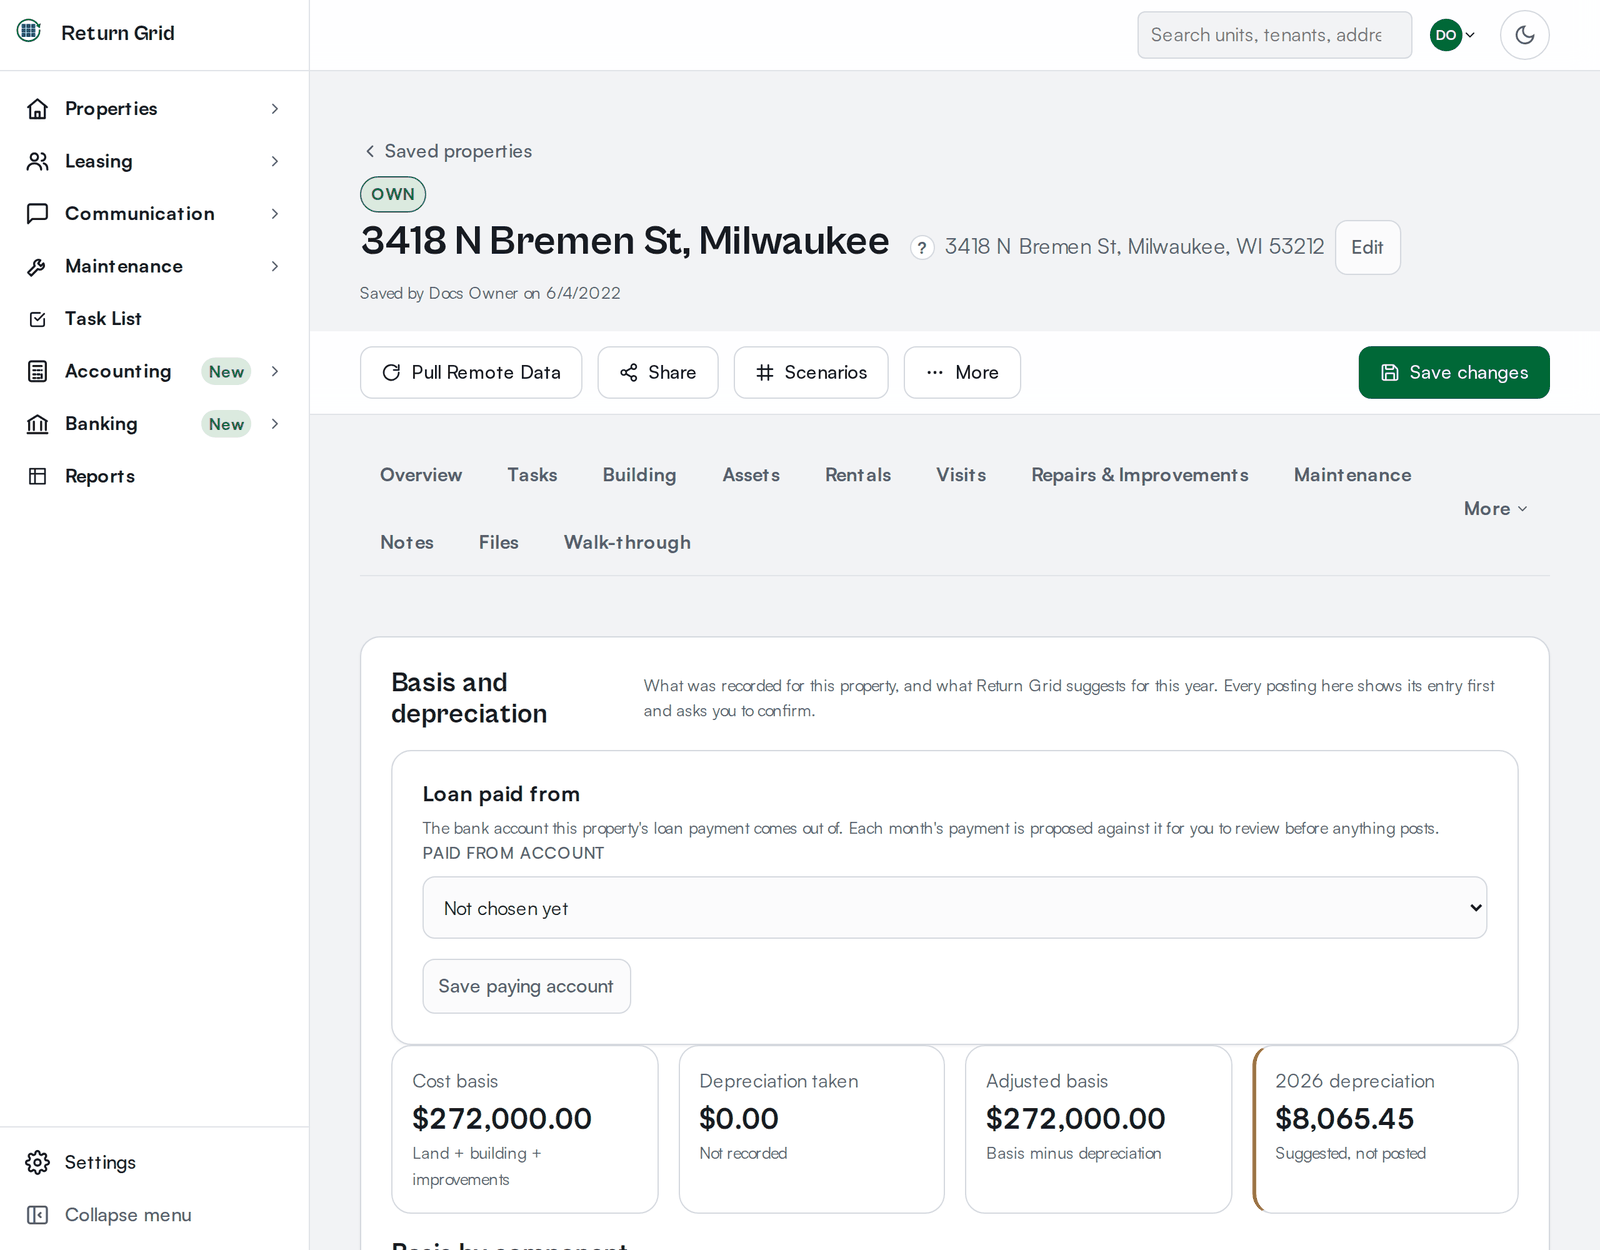Go back to Saved properties link

click(x=447, y=151)
